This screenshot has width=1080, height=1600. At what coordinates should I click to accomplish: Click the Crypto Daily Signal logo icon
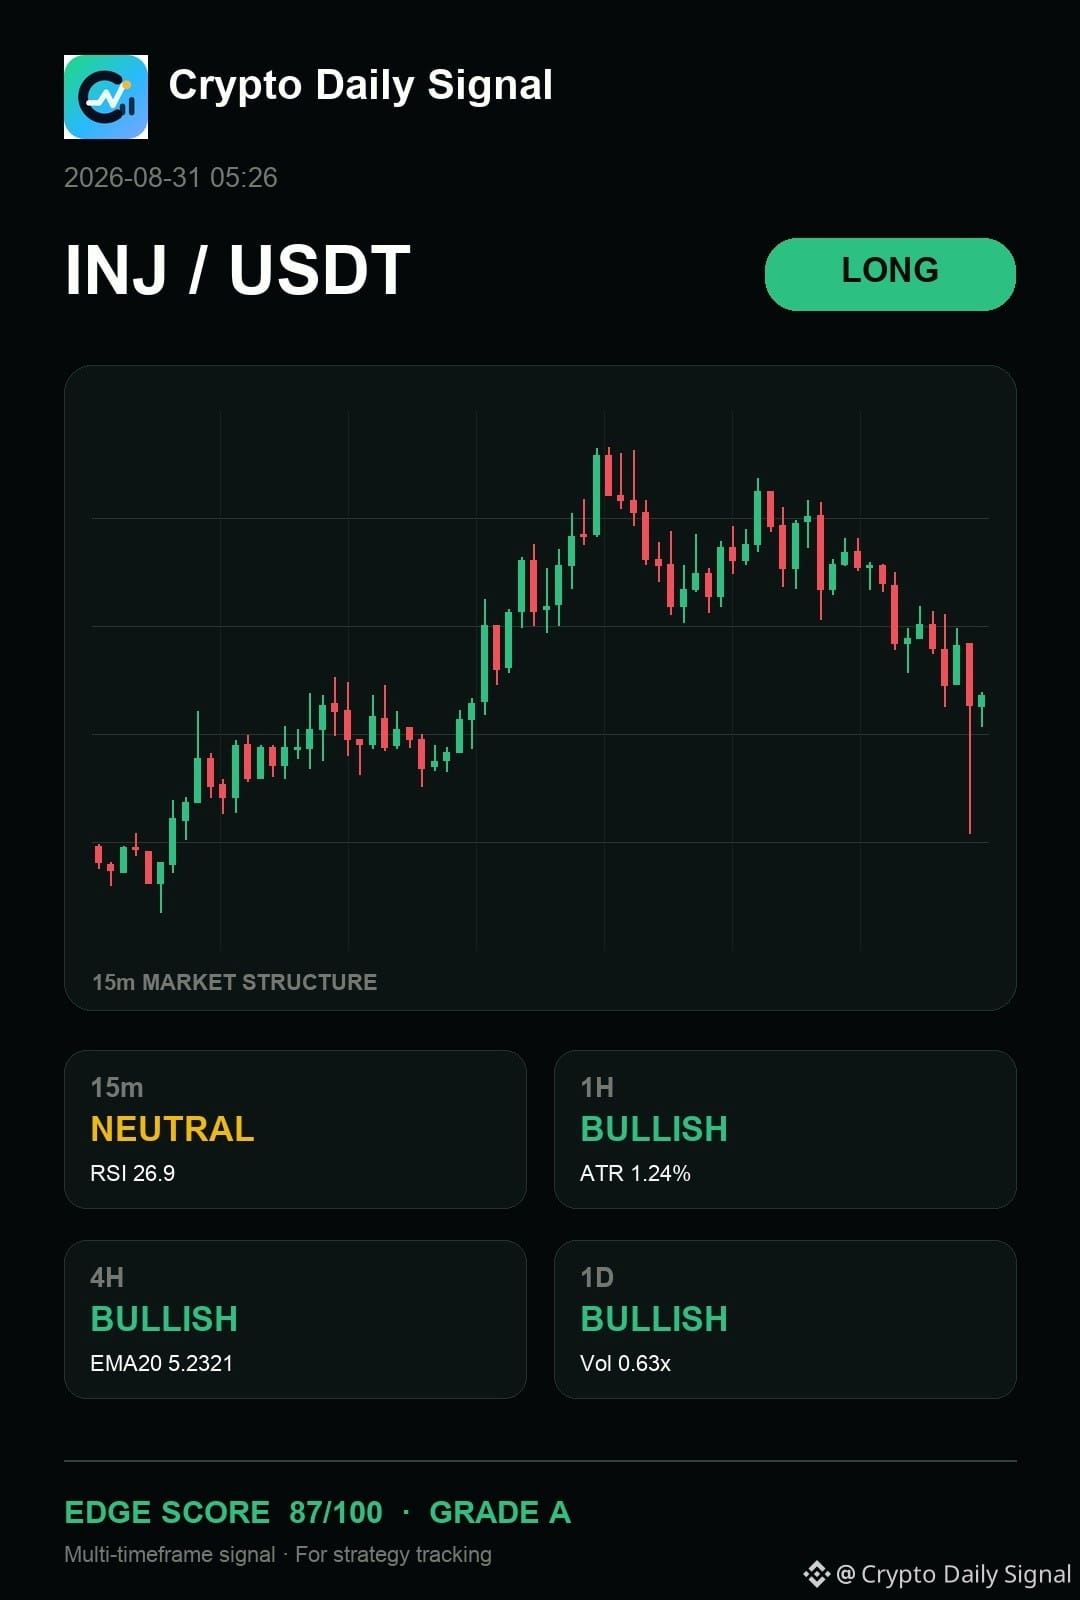(106, 97)
